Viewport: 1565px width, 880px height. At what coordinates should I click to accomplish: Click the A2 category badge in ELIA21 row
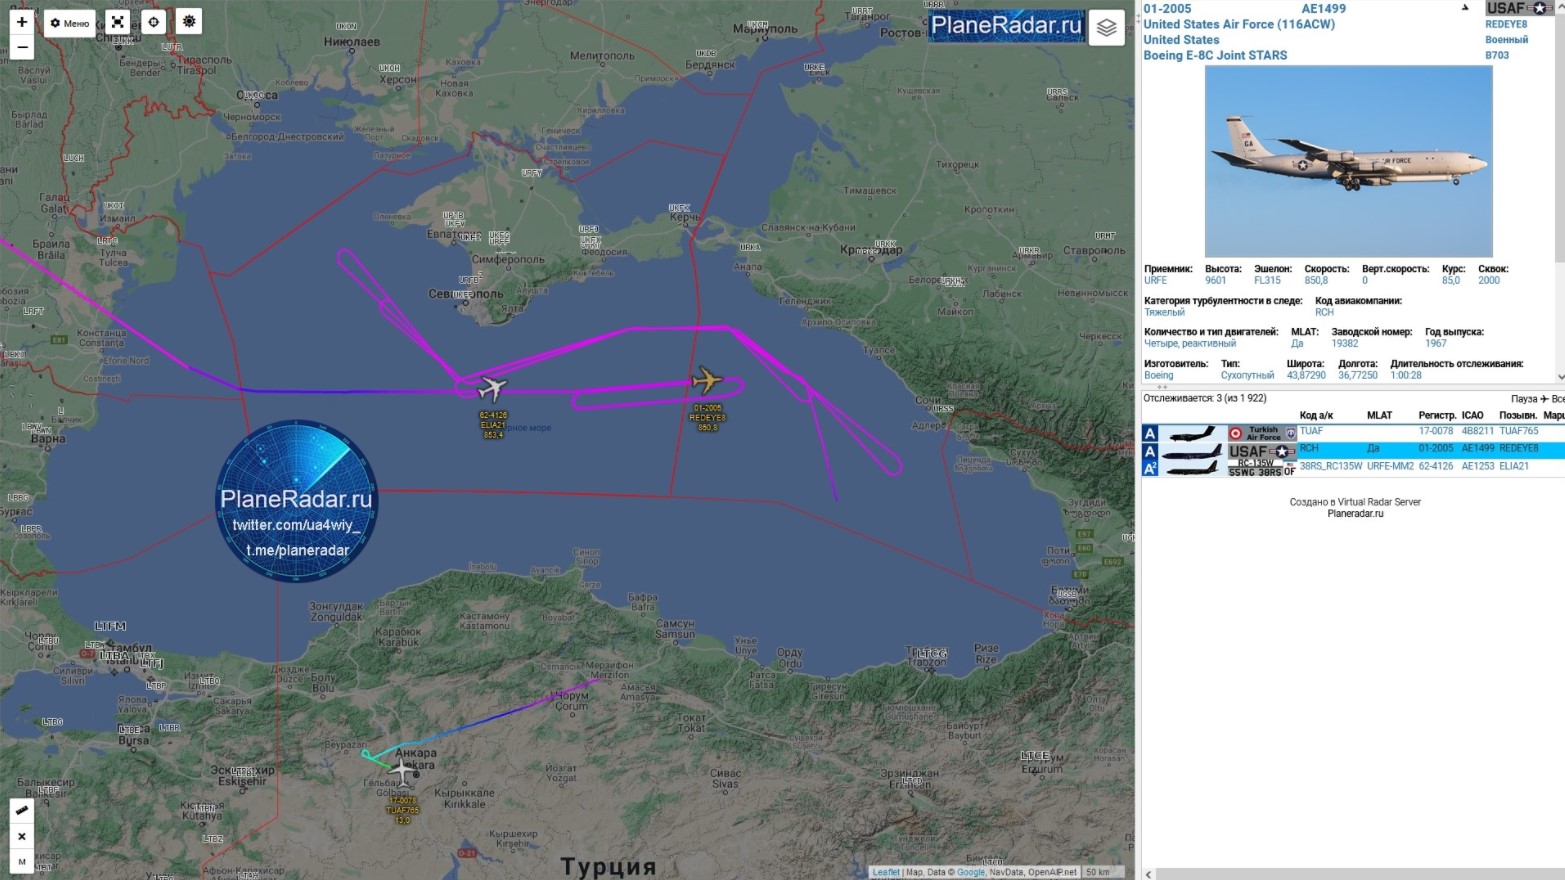pyautogui.click(x=1150, y=467)
